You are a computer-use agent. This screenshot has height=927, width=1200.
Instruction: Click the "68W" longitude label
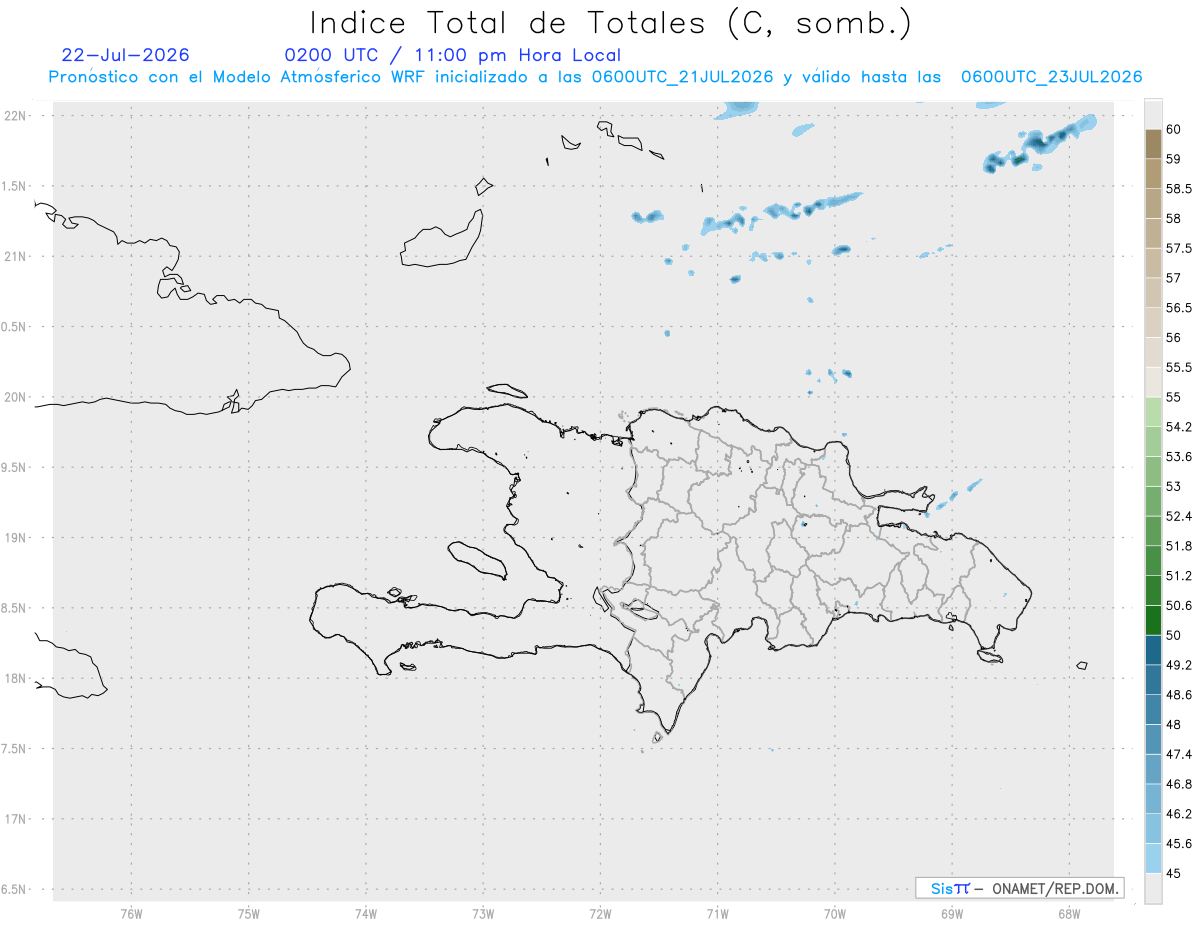(1068, 914)
